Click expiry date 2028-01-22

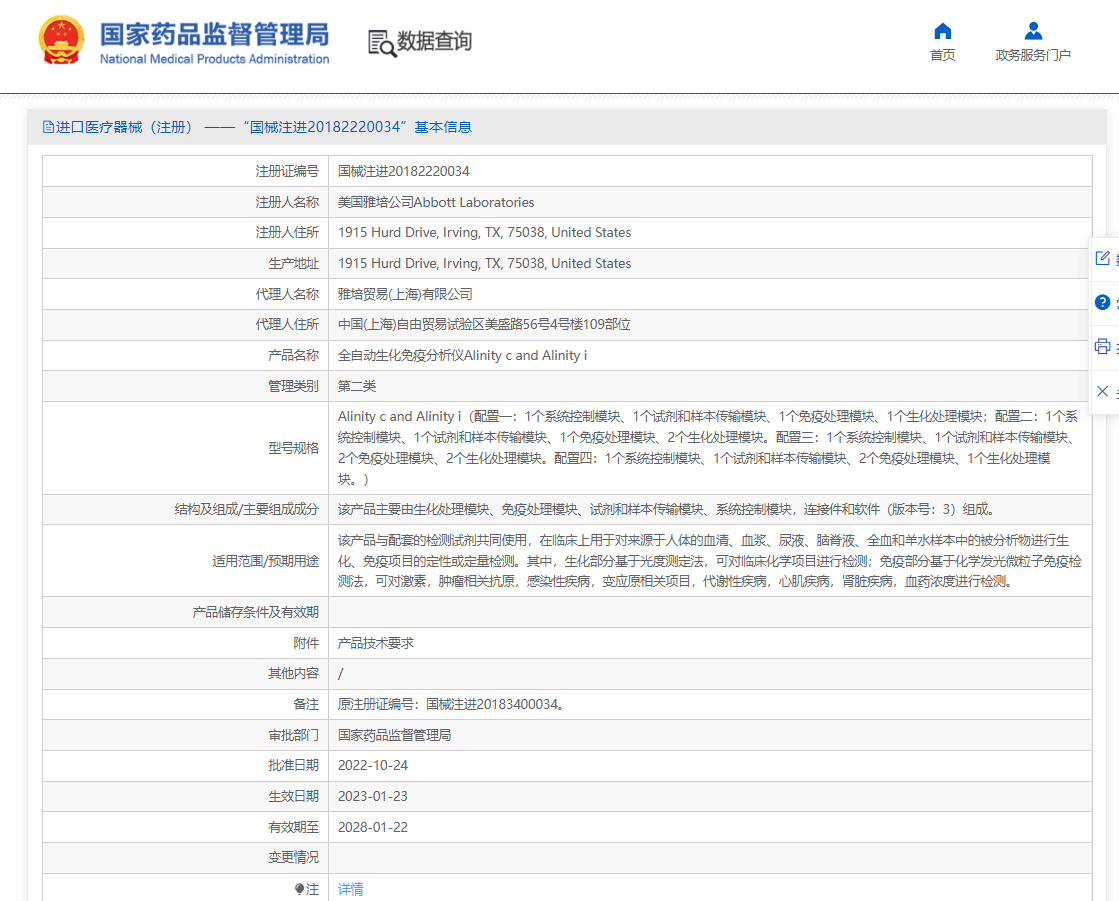373,828
